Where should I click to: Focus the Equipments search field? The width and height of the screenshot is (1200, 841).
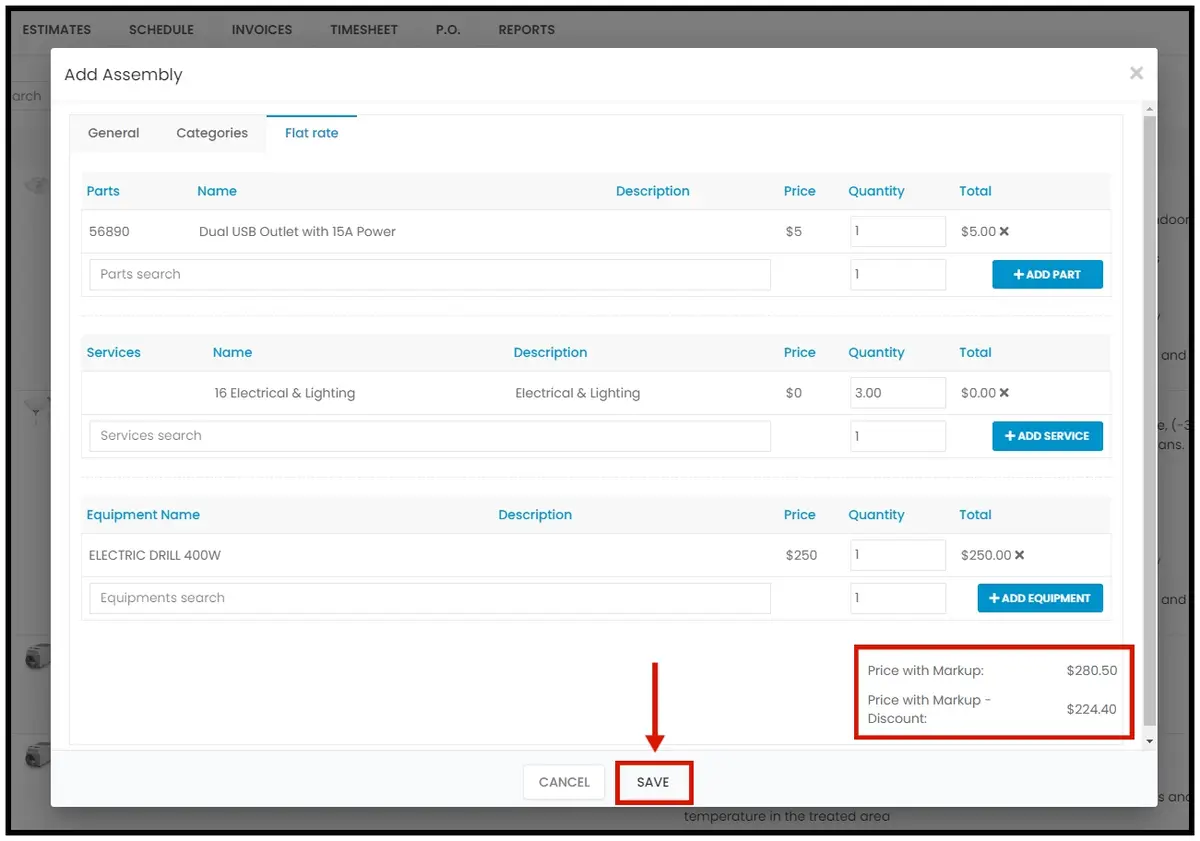[430, 598]
